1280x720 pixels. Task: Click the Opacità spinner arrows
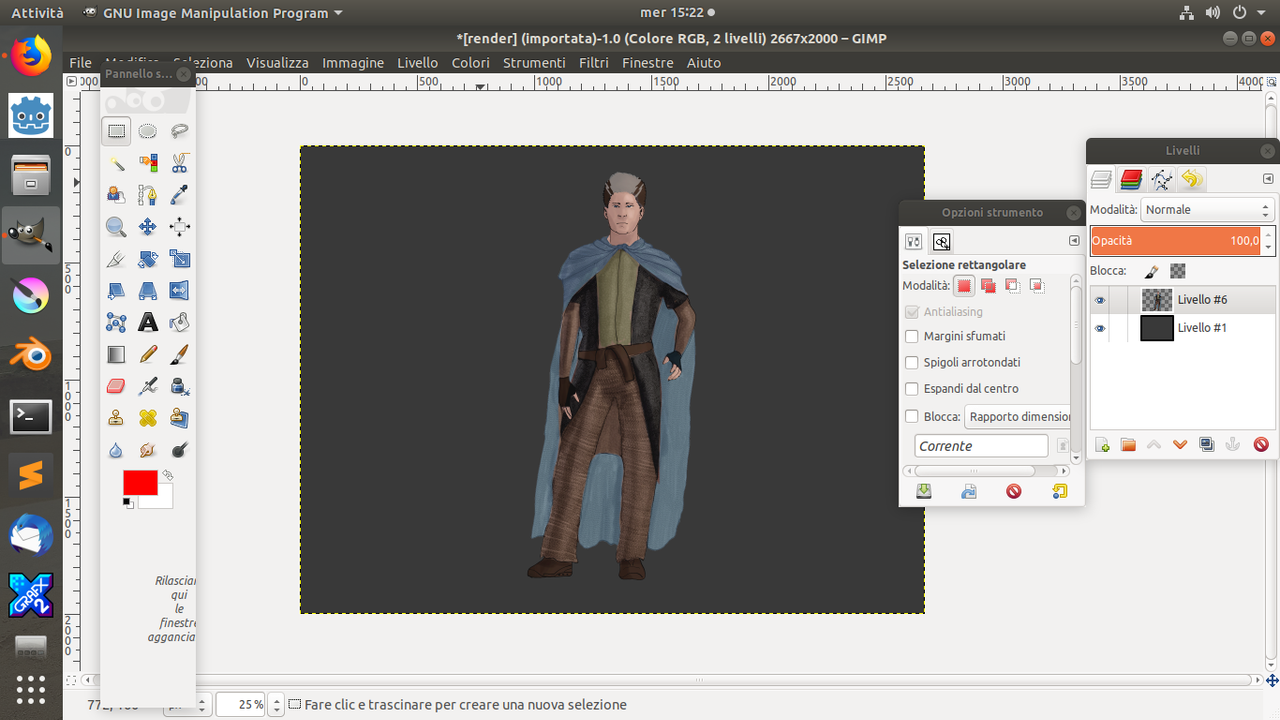[x=1268, y=241]
